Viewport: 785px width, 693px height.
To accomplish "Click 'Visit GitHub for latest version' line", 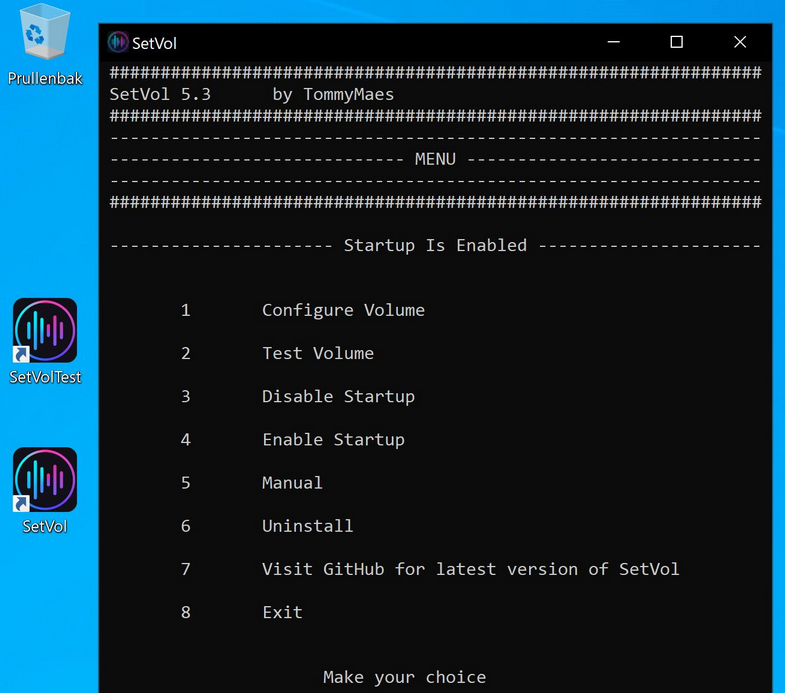I will tap(471, 569).
